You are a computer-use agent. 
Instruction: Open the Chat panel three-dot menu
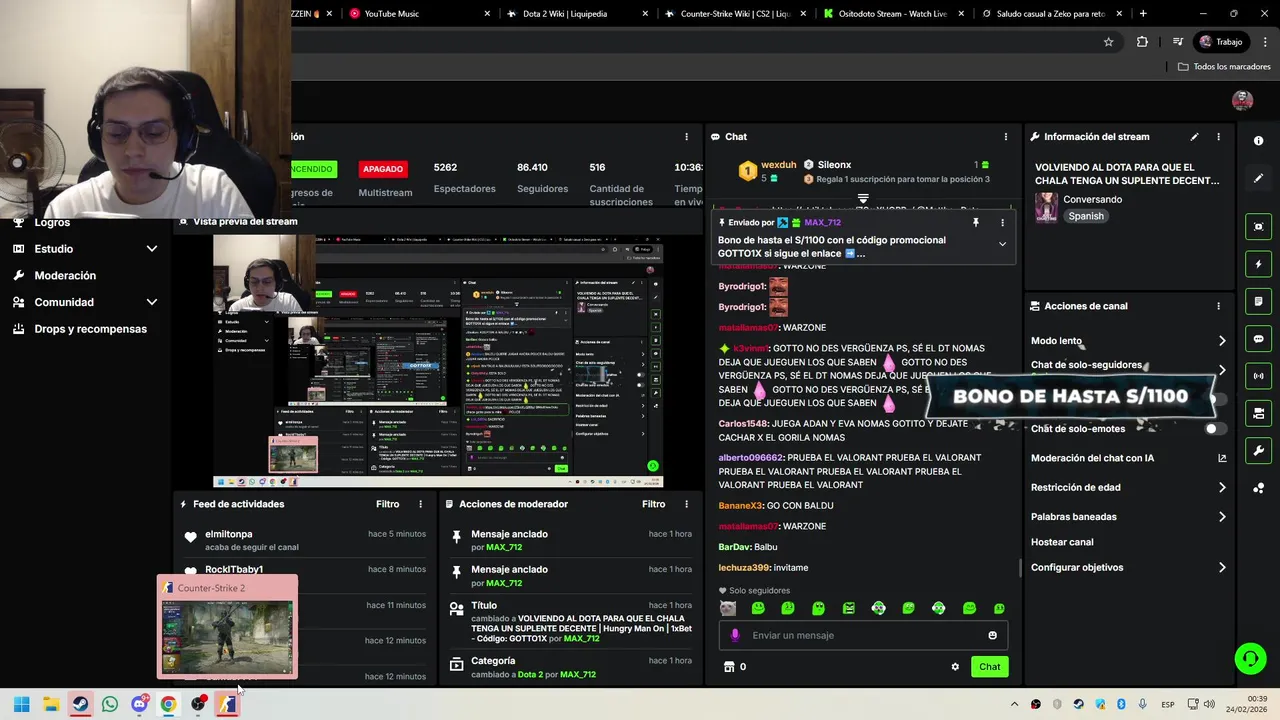click(x=1006, y=137)
